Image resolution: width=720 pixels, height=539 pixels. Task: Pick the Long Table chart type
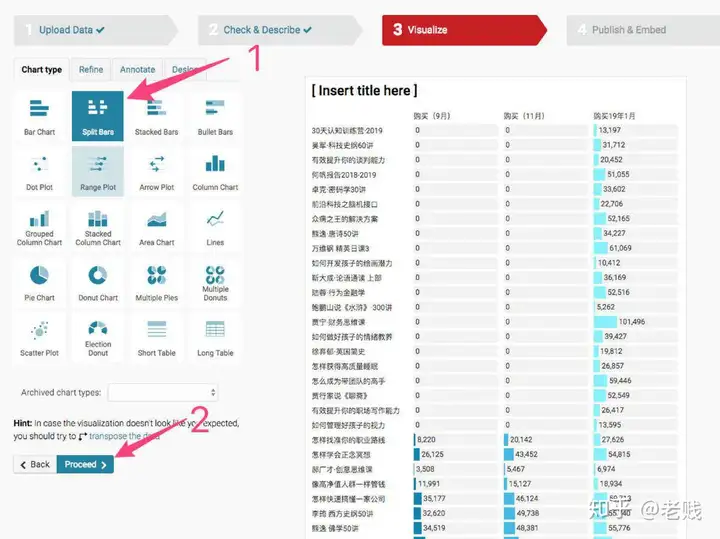tap(215, 337)
